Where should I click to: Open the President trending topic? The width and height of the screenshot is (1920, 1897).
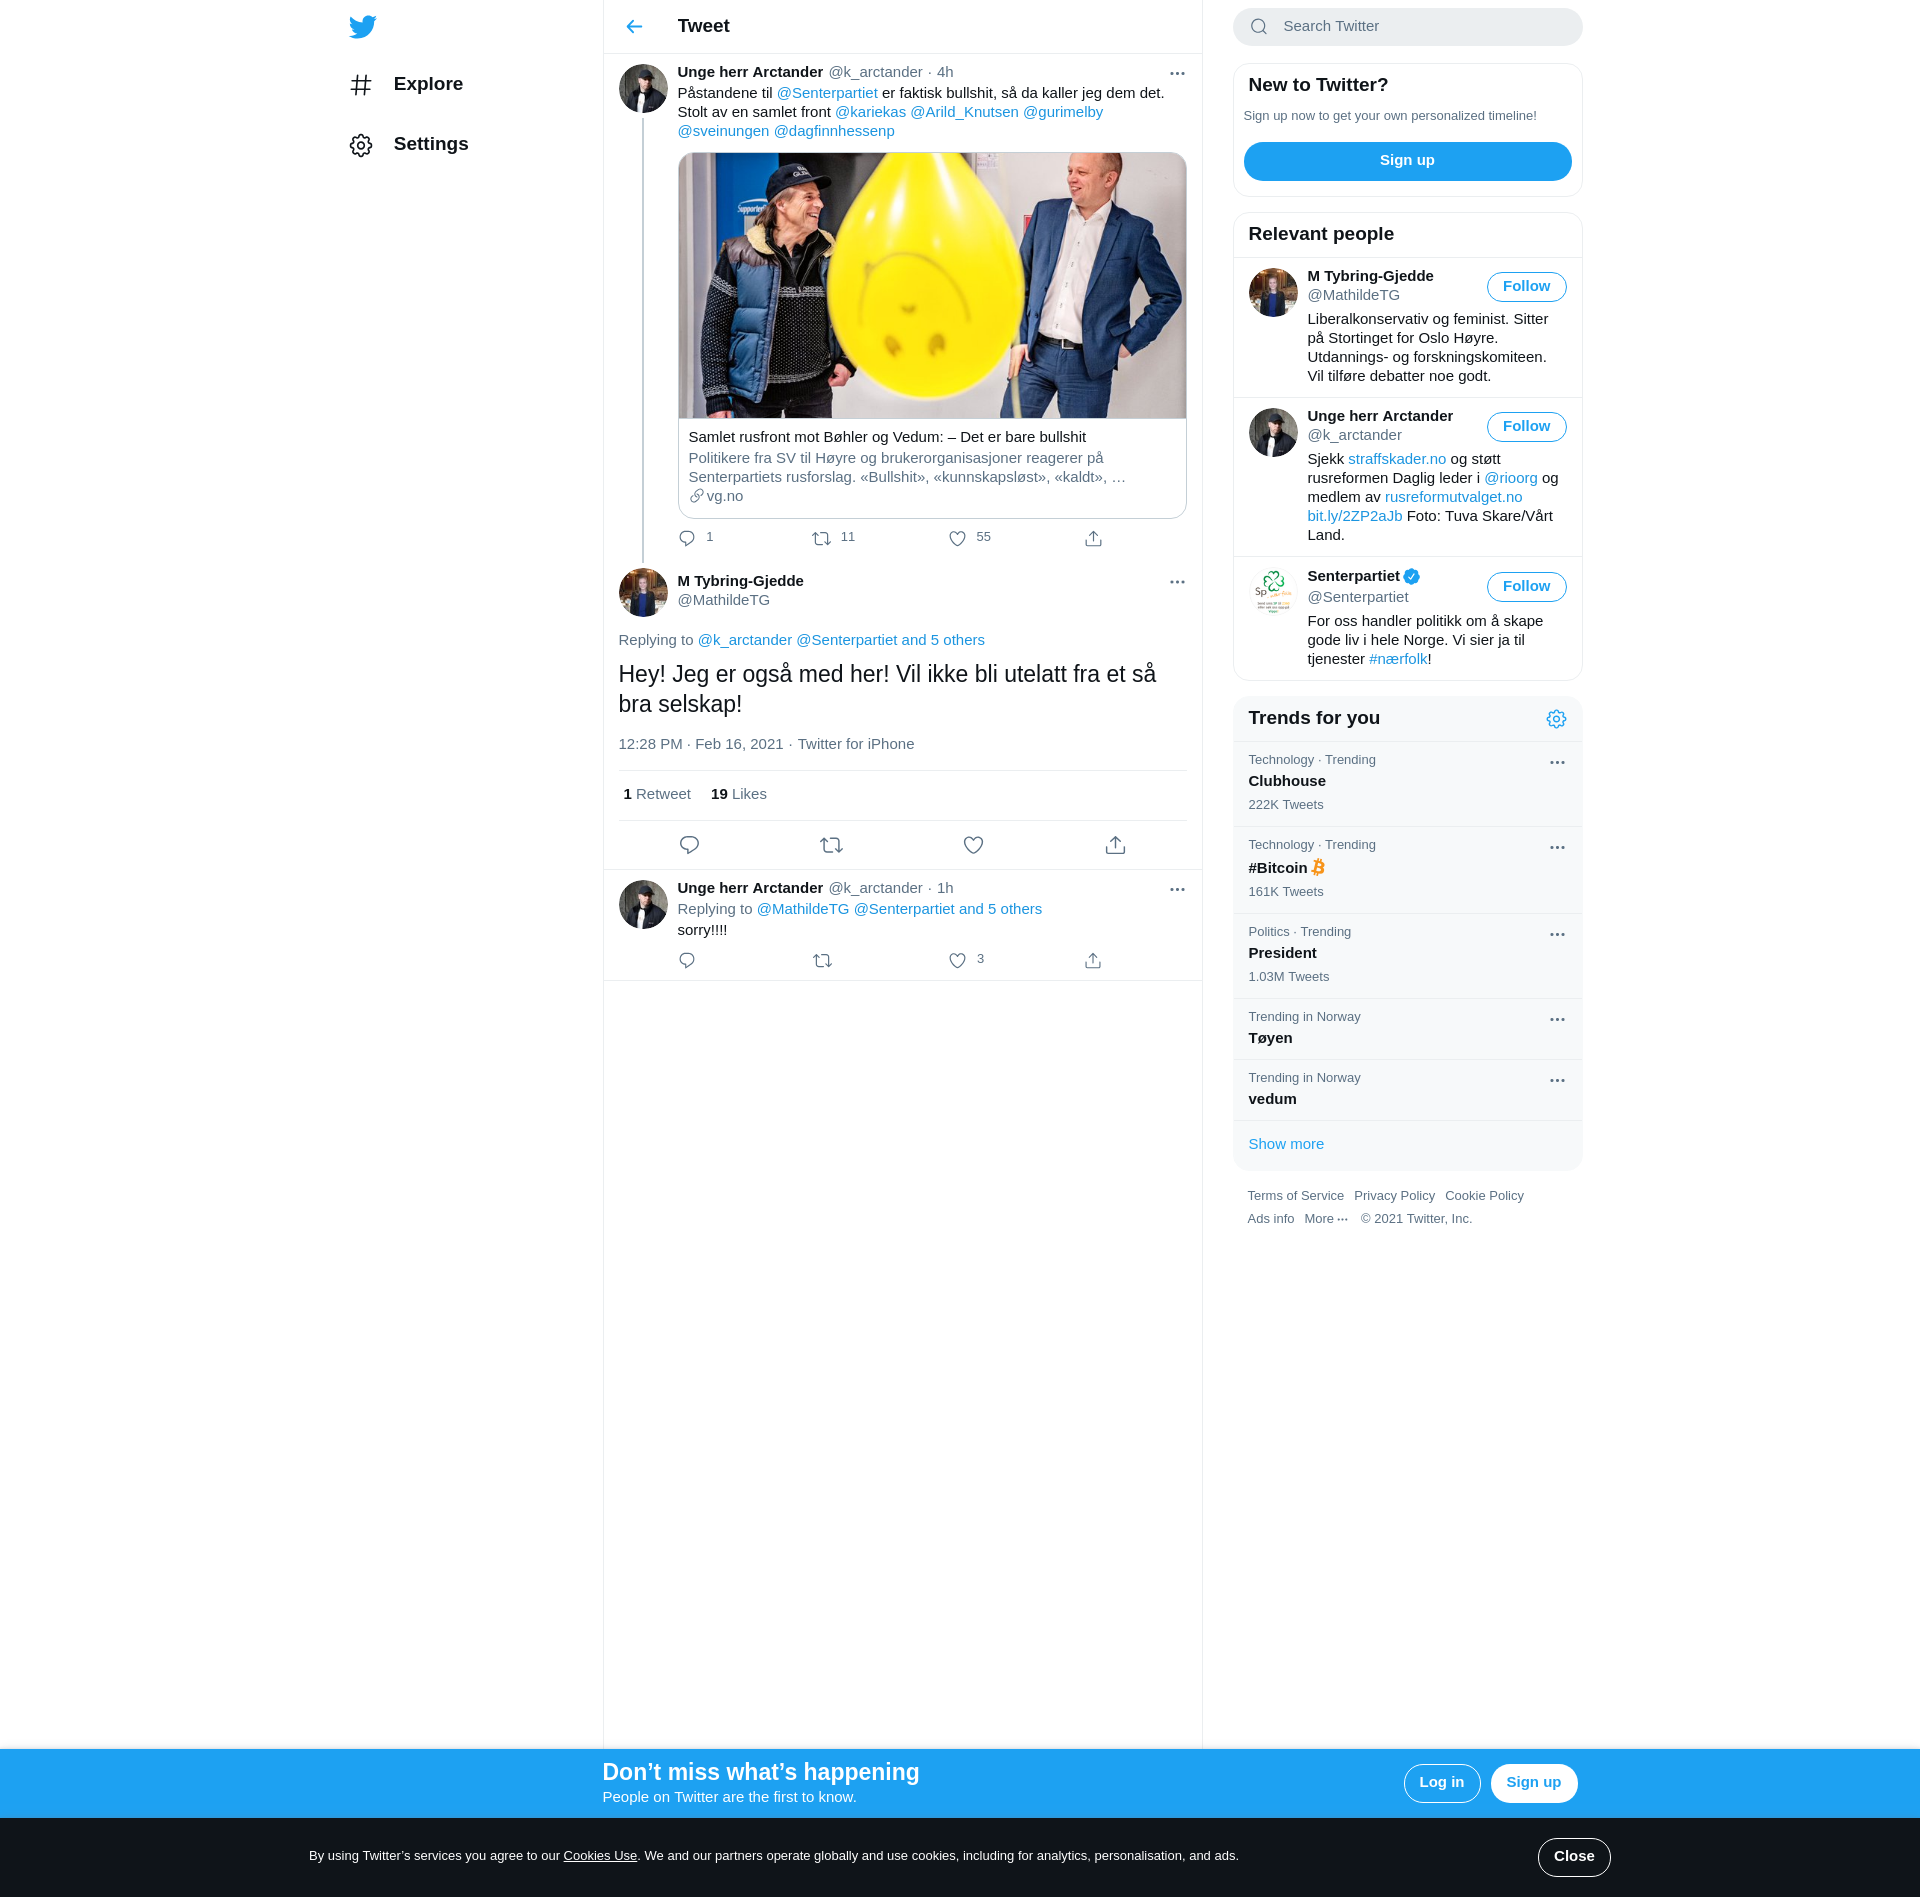(1407, 955)
